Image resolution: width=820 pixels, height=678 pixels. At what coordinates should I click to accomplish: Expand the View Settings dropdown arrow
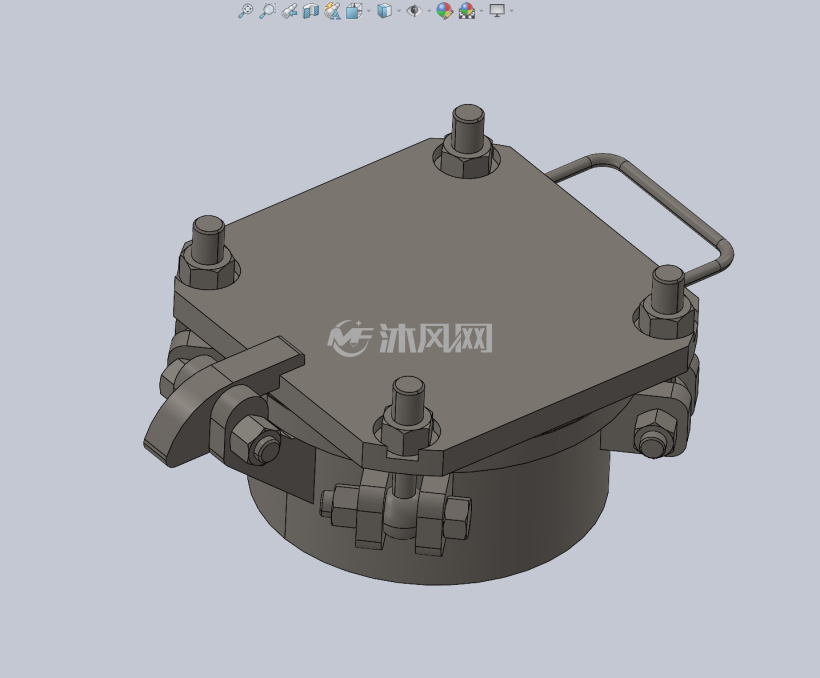coord(511,11)
